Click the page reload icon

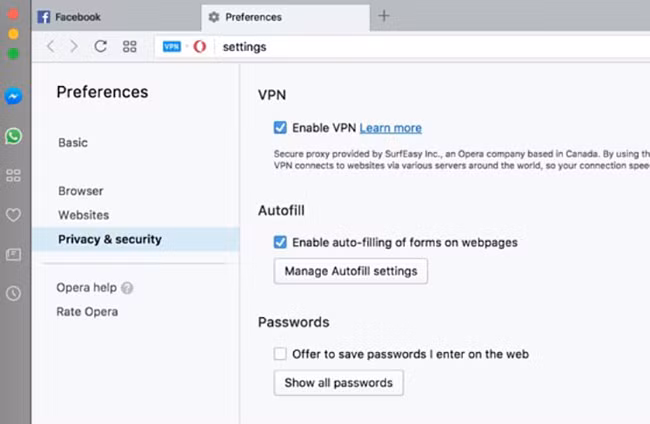100,46
